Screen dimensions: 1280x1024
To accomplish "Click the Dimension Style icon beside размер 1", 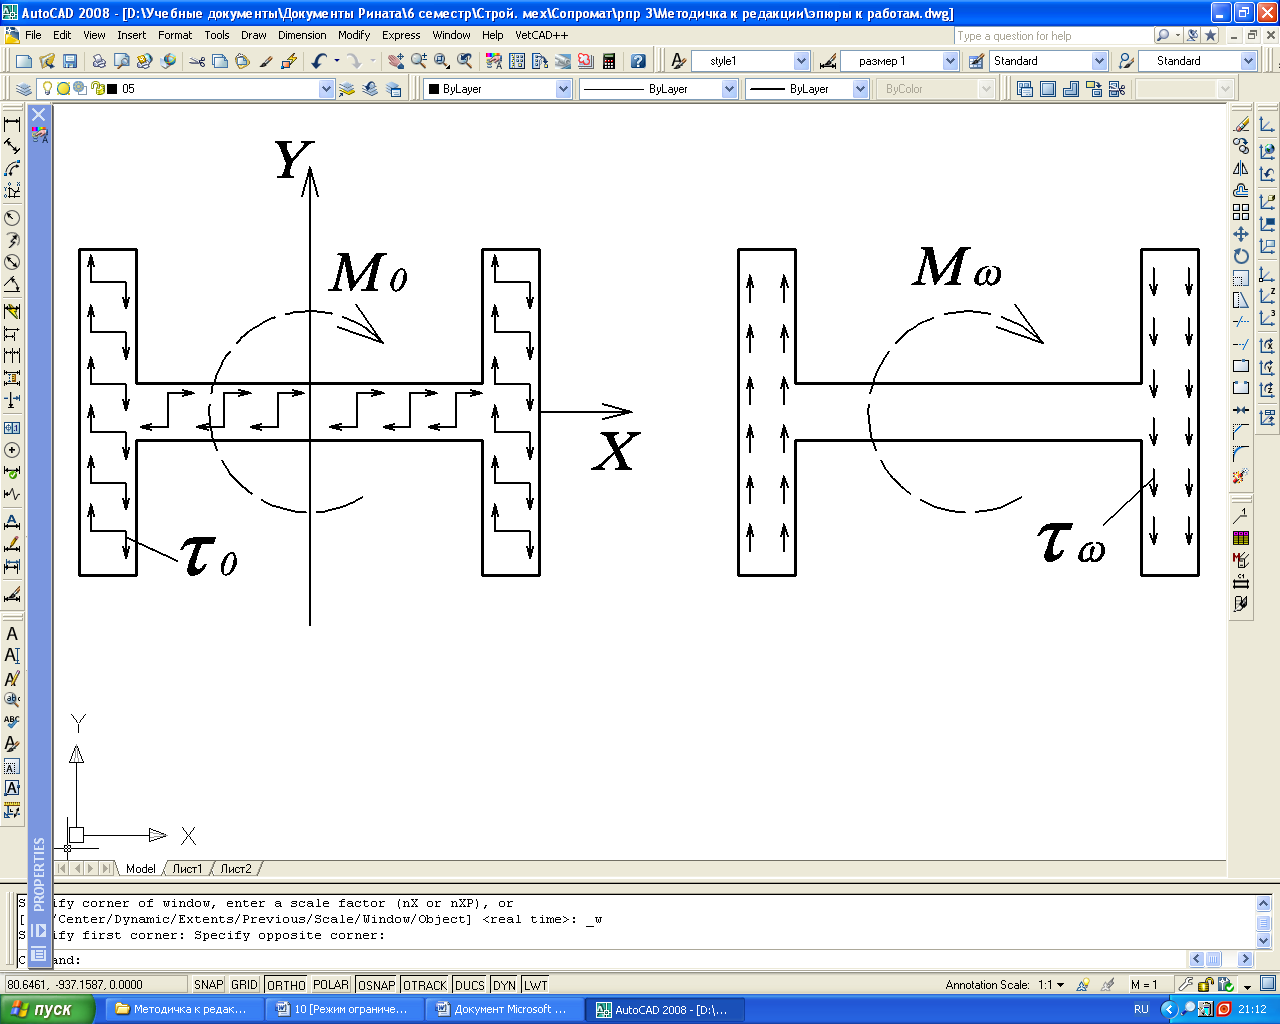I will [827, 61].
